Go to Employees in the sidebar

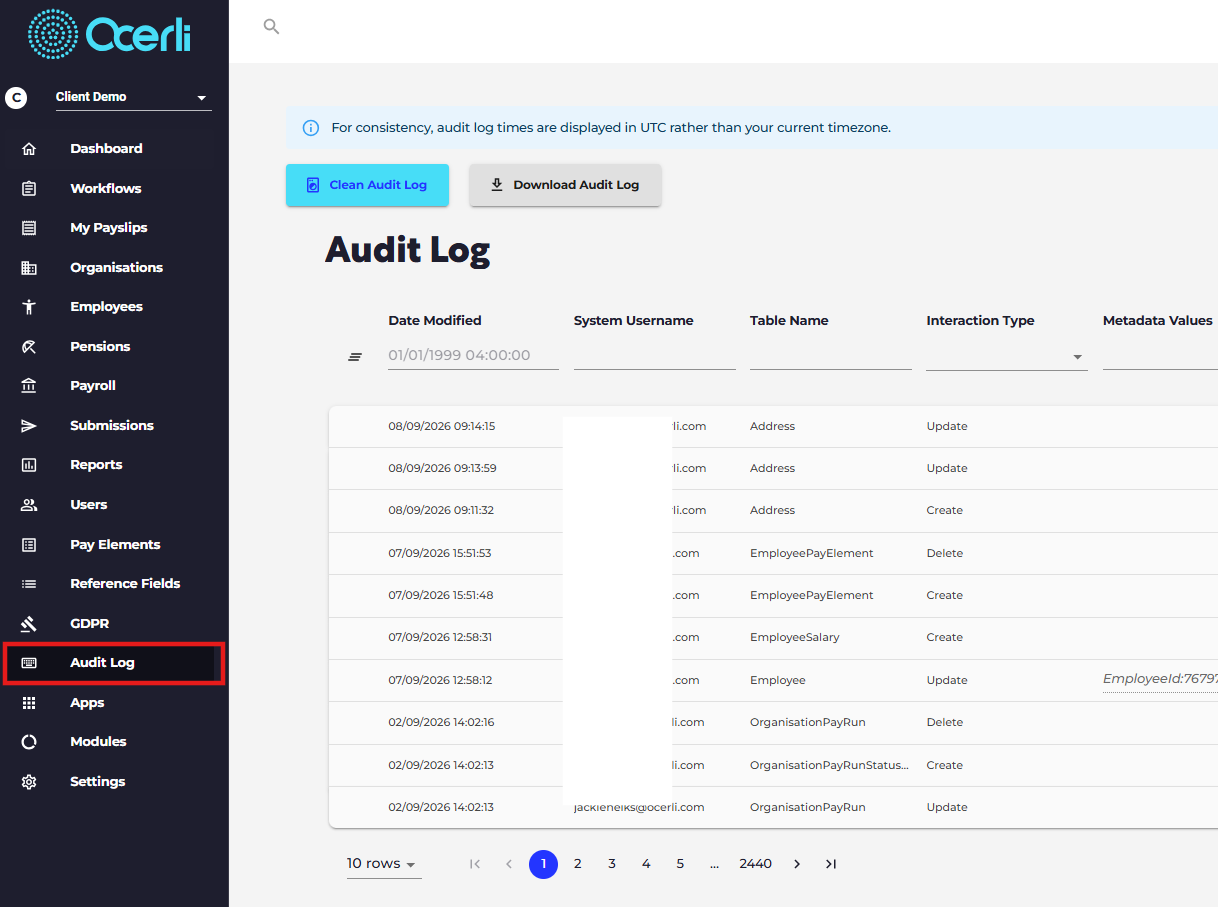point(106,307)
